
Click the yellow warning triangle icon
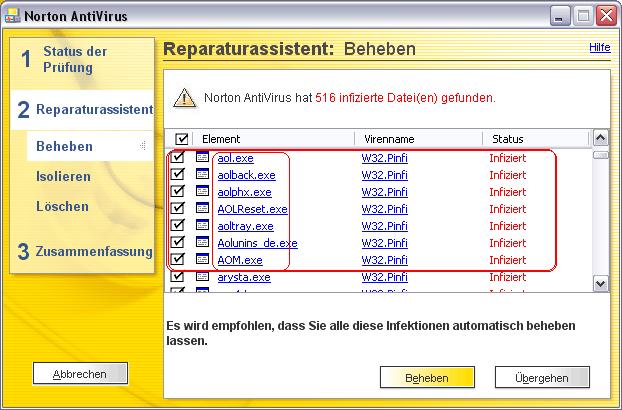[x=185, y=98]
